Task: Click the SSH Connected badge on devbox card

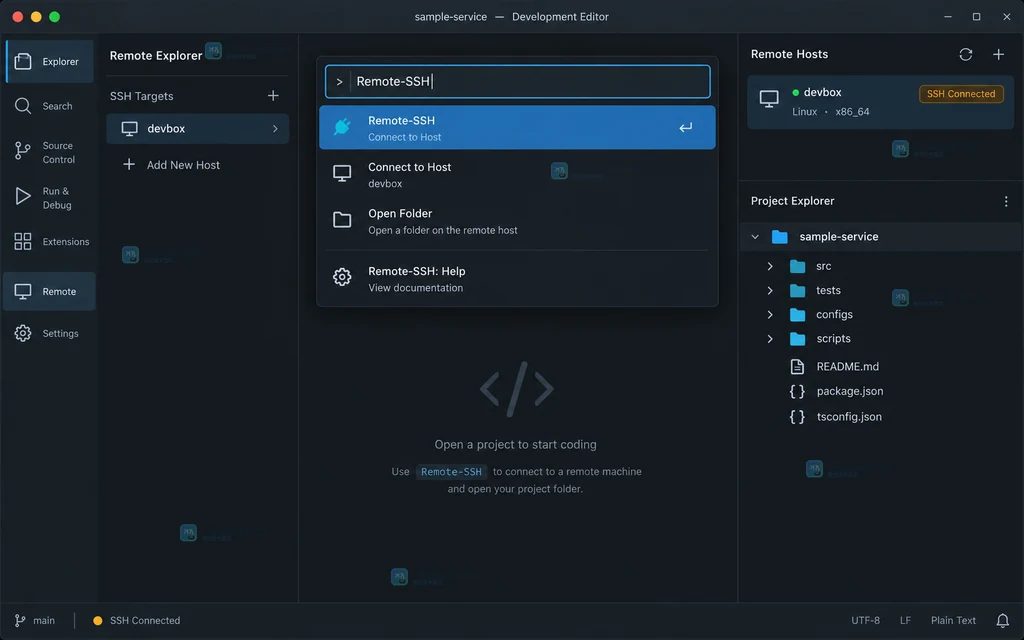Action: (961, 93)
